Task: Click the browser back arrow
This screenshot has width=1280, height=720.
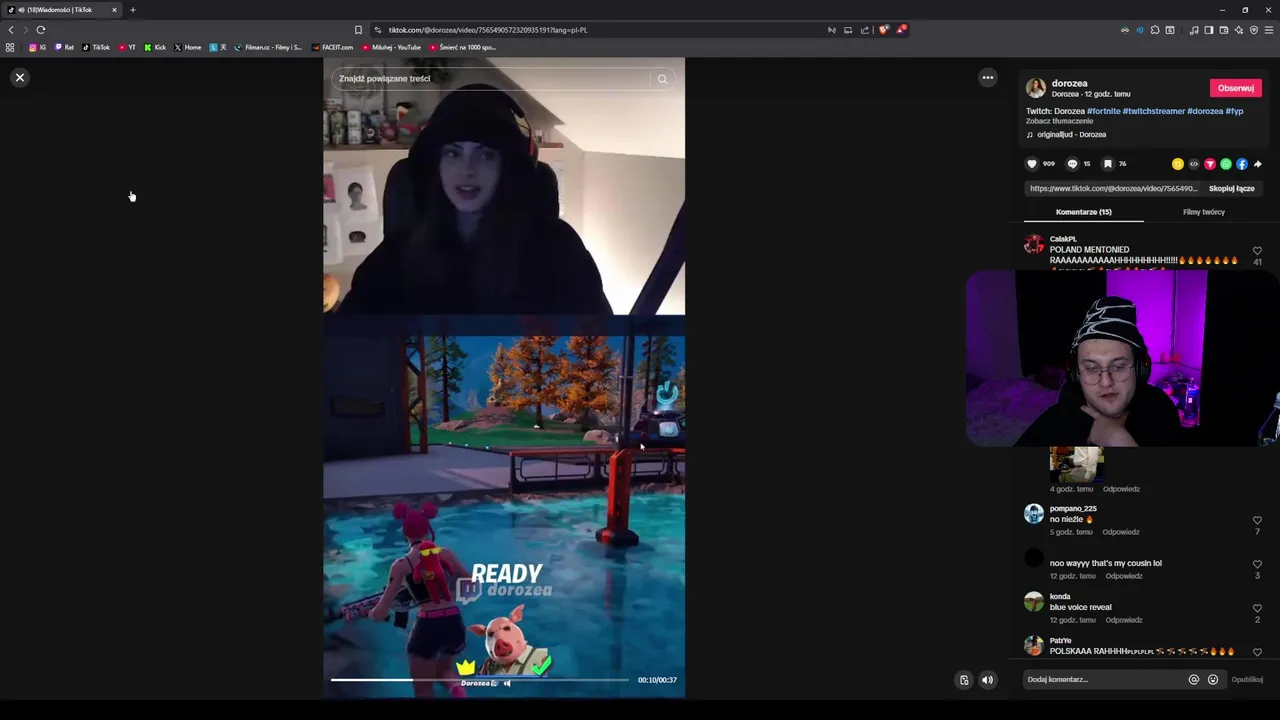Action: tap(11, 30)
